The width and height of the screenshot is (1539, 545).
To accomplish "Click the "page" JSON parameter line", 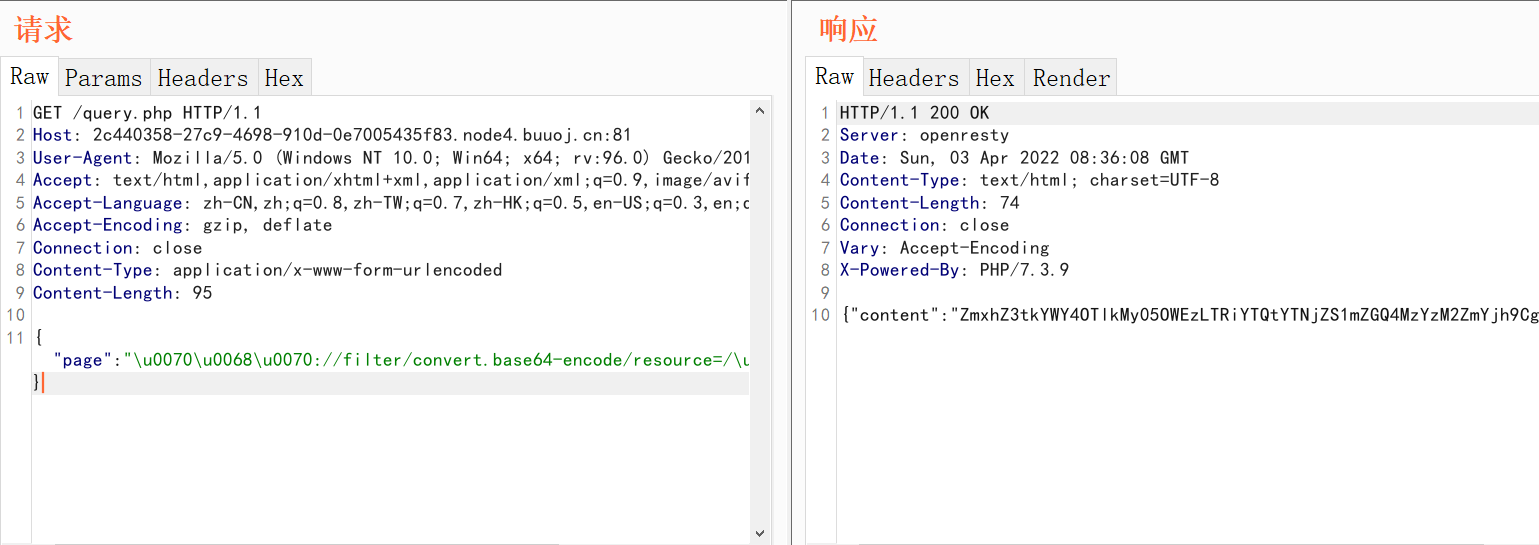I will click(x=400, y=360).
